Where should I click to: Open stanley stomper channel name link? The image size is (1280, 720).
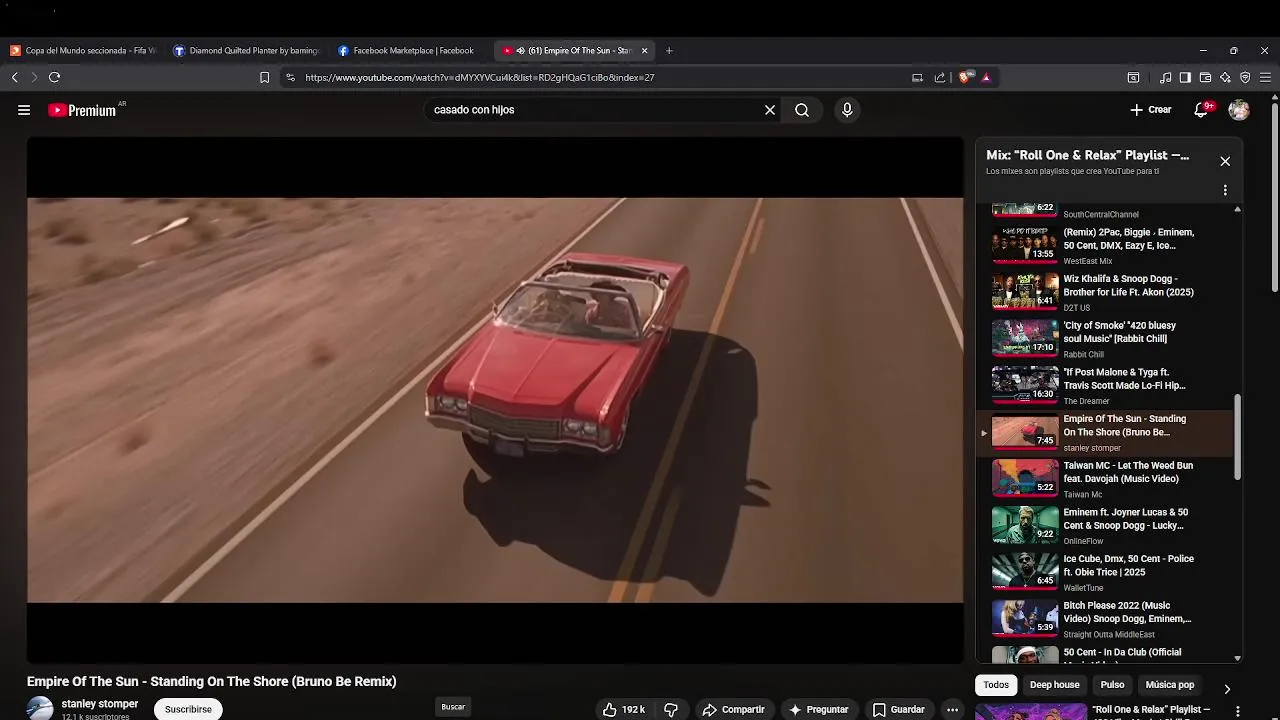[100, 704]
